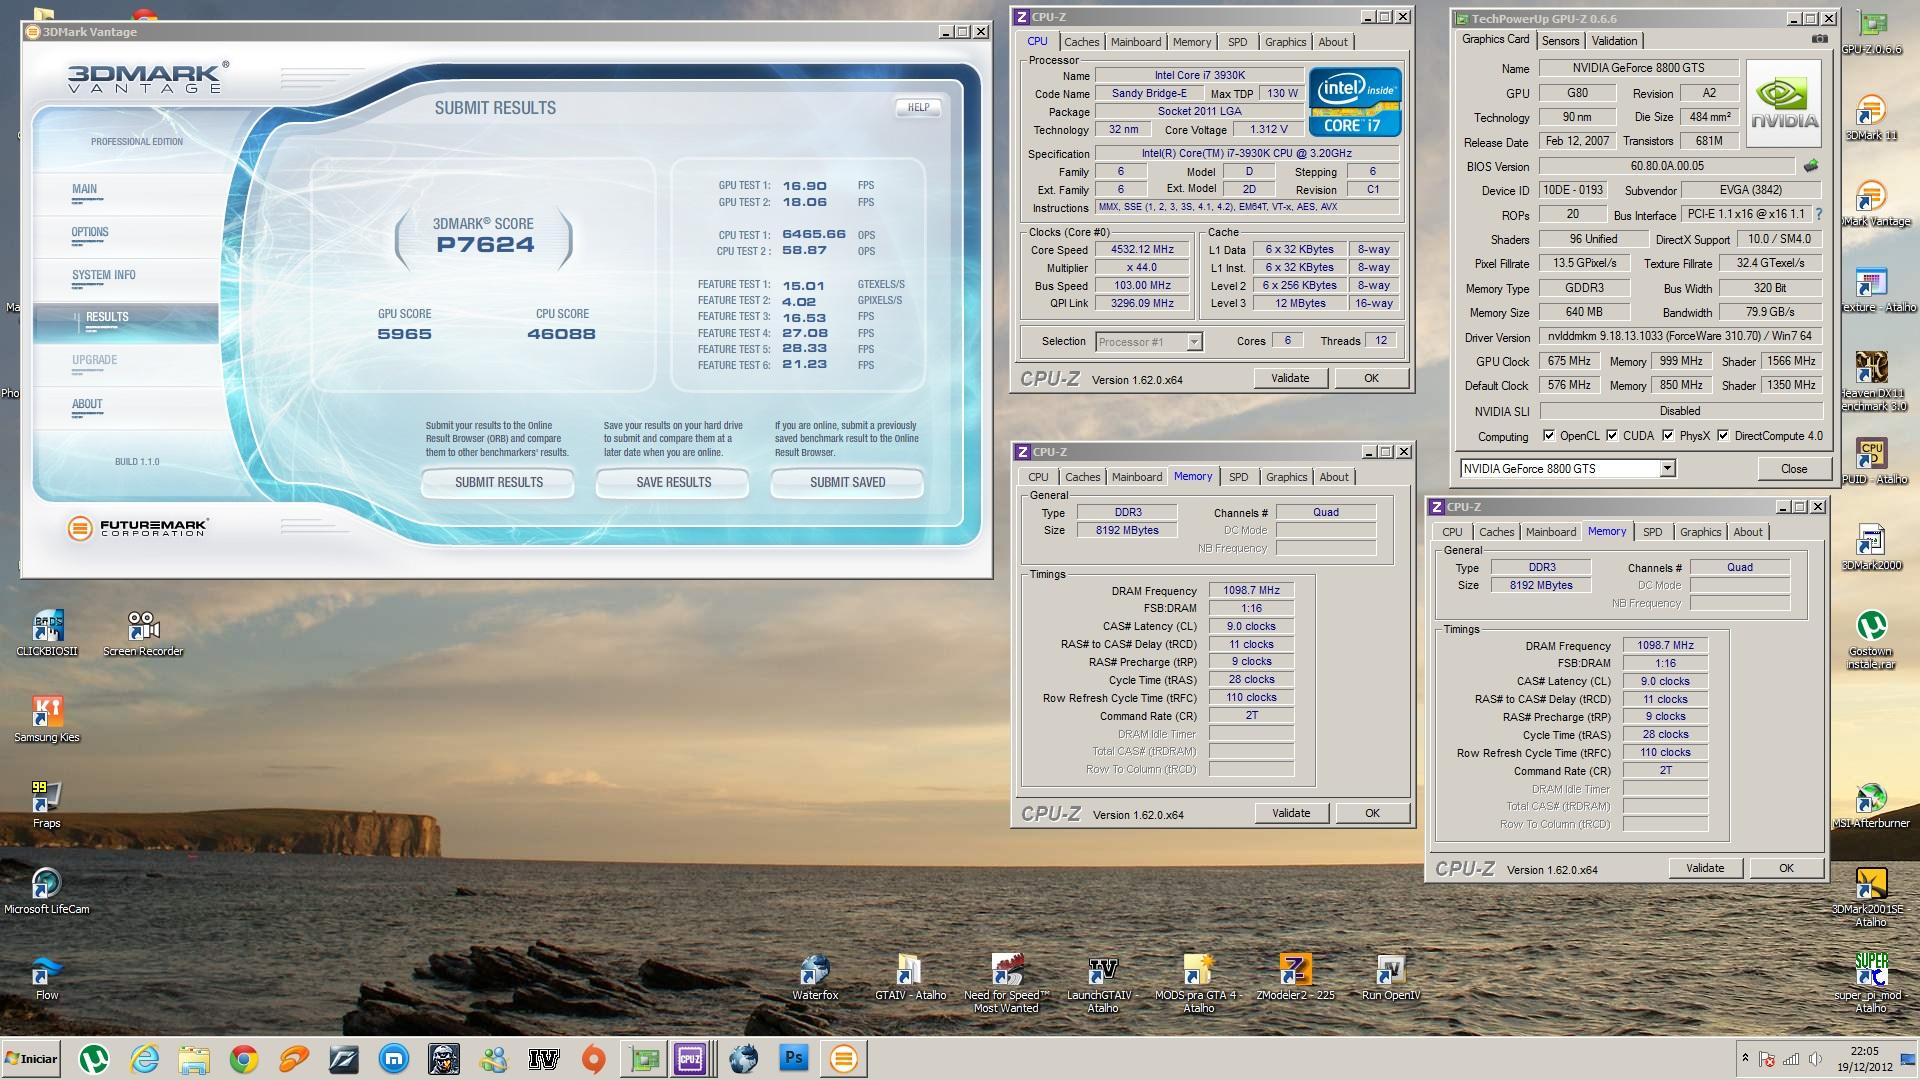Open the Flow desktop shortcut
Viewport: 1920px width, 1080px height.
(x=47, y=978)
